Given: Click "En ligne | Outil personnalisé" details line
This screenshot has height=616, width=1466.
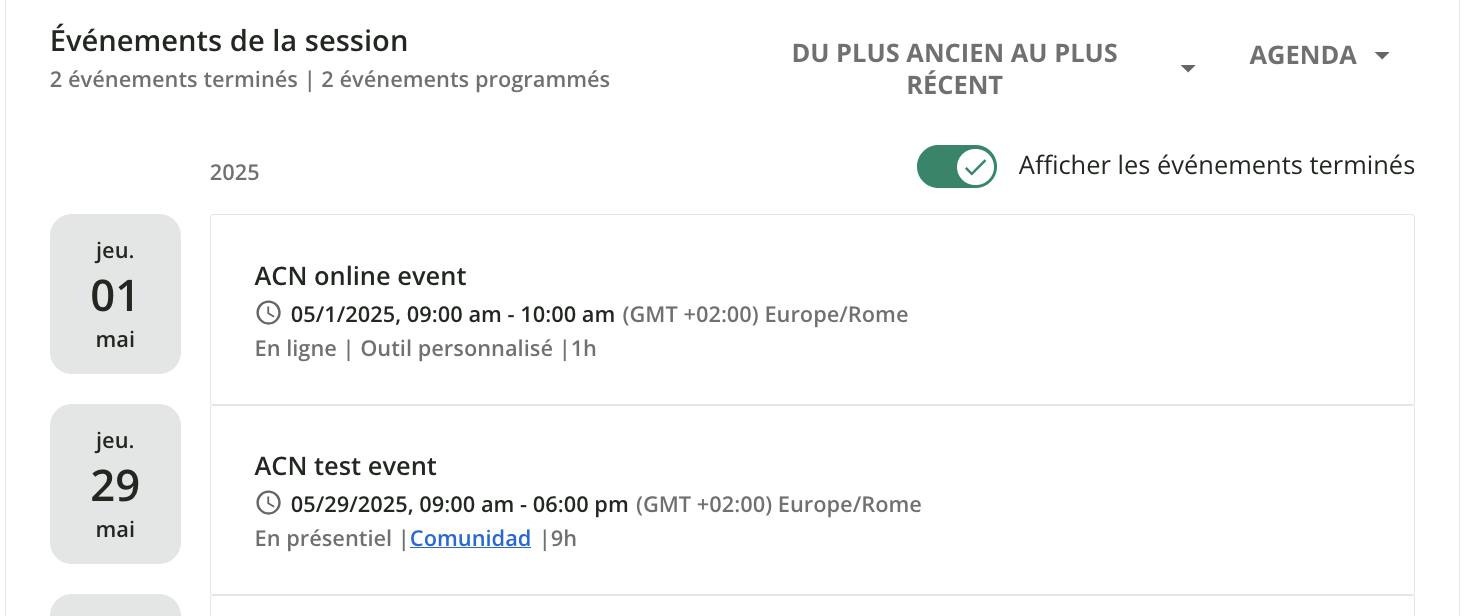Looking at the screenshot, I should coord(404,349).
